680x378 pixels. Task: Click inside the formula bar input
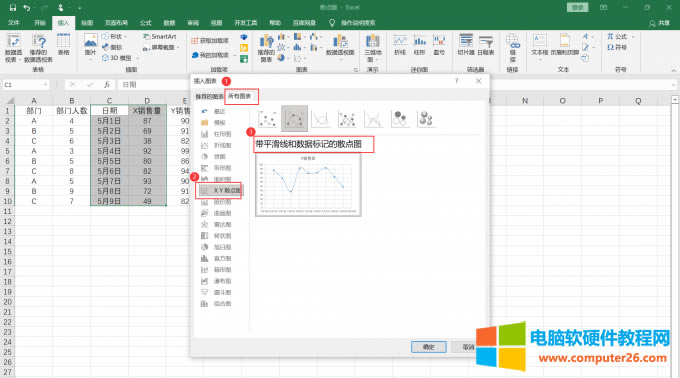156,85
